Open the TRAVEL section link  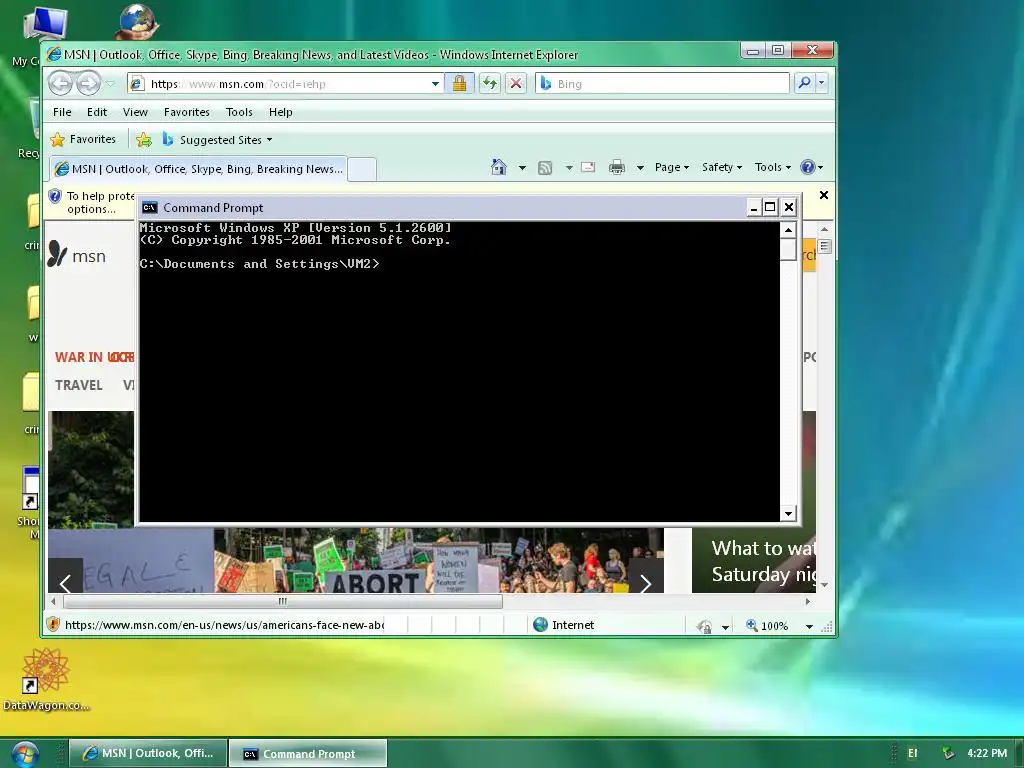point(78,385)
